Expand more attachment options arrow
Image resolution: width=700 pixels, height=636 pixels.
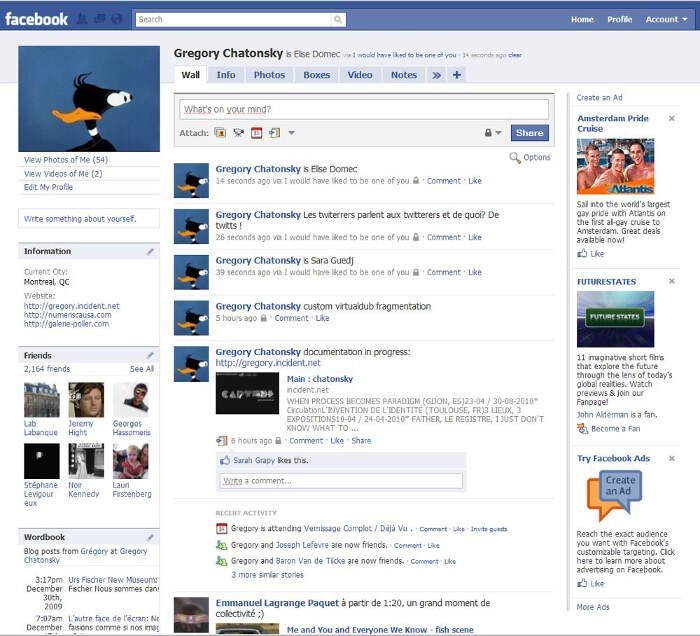(x=291, y=133)
